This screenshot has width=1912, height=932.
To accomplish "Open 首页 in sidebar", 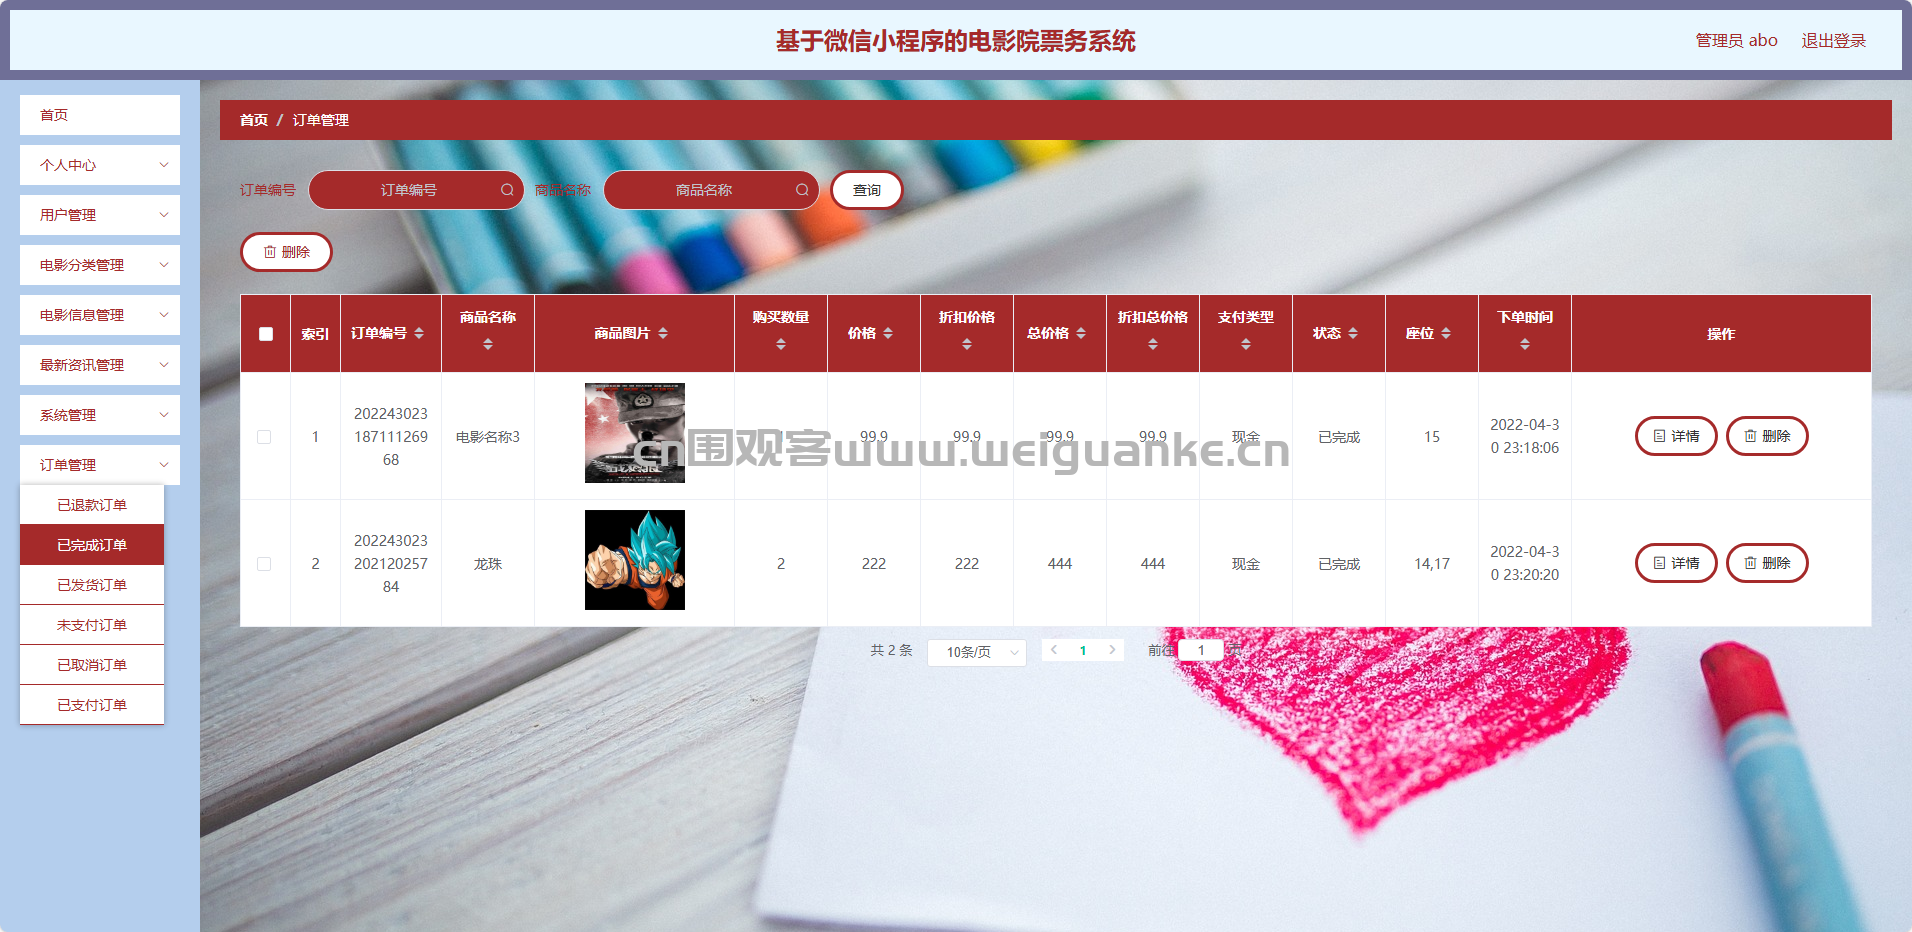I will click(100, 115).
